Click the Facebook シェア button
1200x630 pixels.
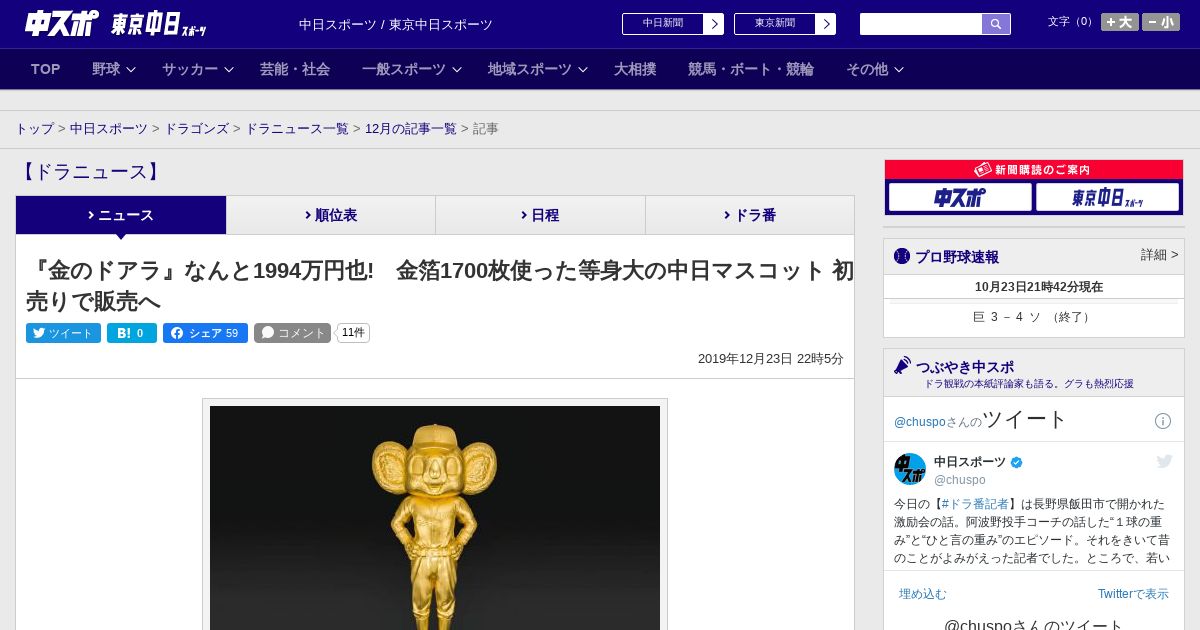tap(205, 333)
